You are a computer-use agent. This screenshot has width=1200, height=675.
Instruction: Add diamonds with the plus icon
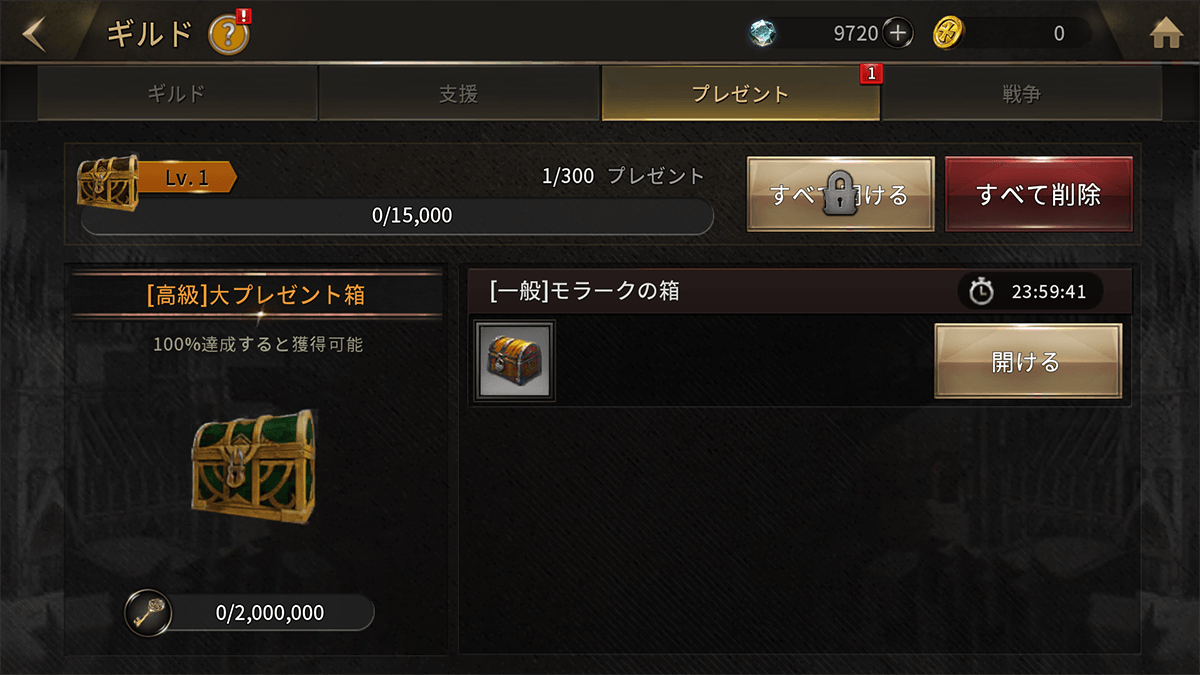pyautogui.click(x=898, y=33)
